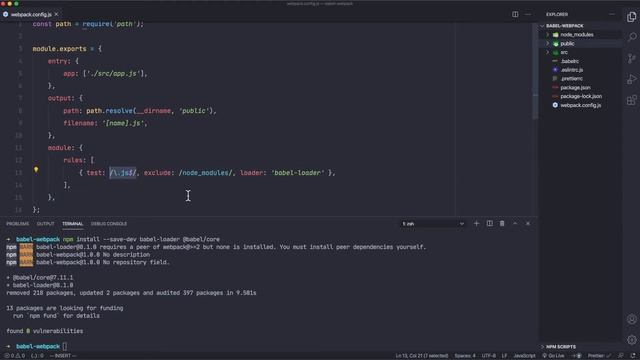Click the split editor icon
This screenshot has height=360, width=640.
(x=515, y=14)
